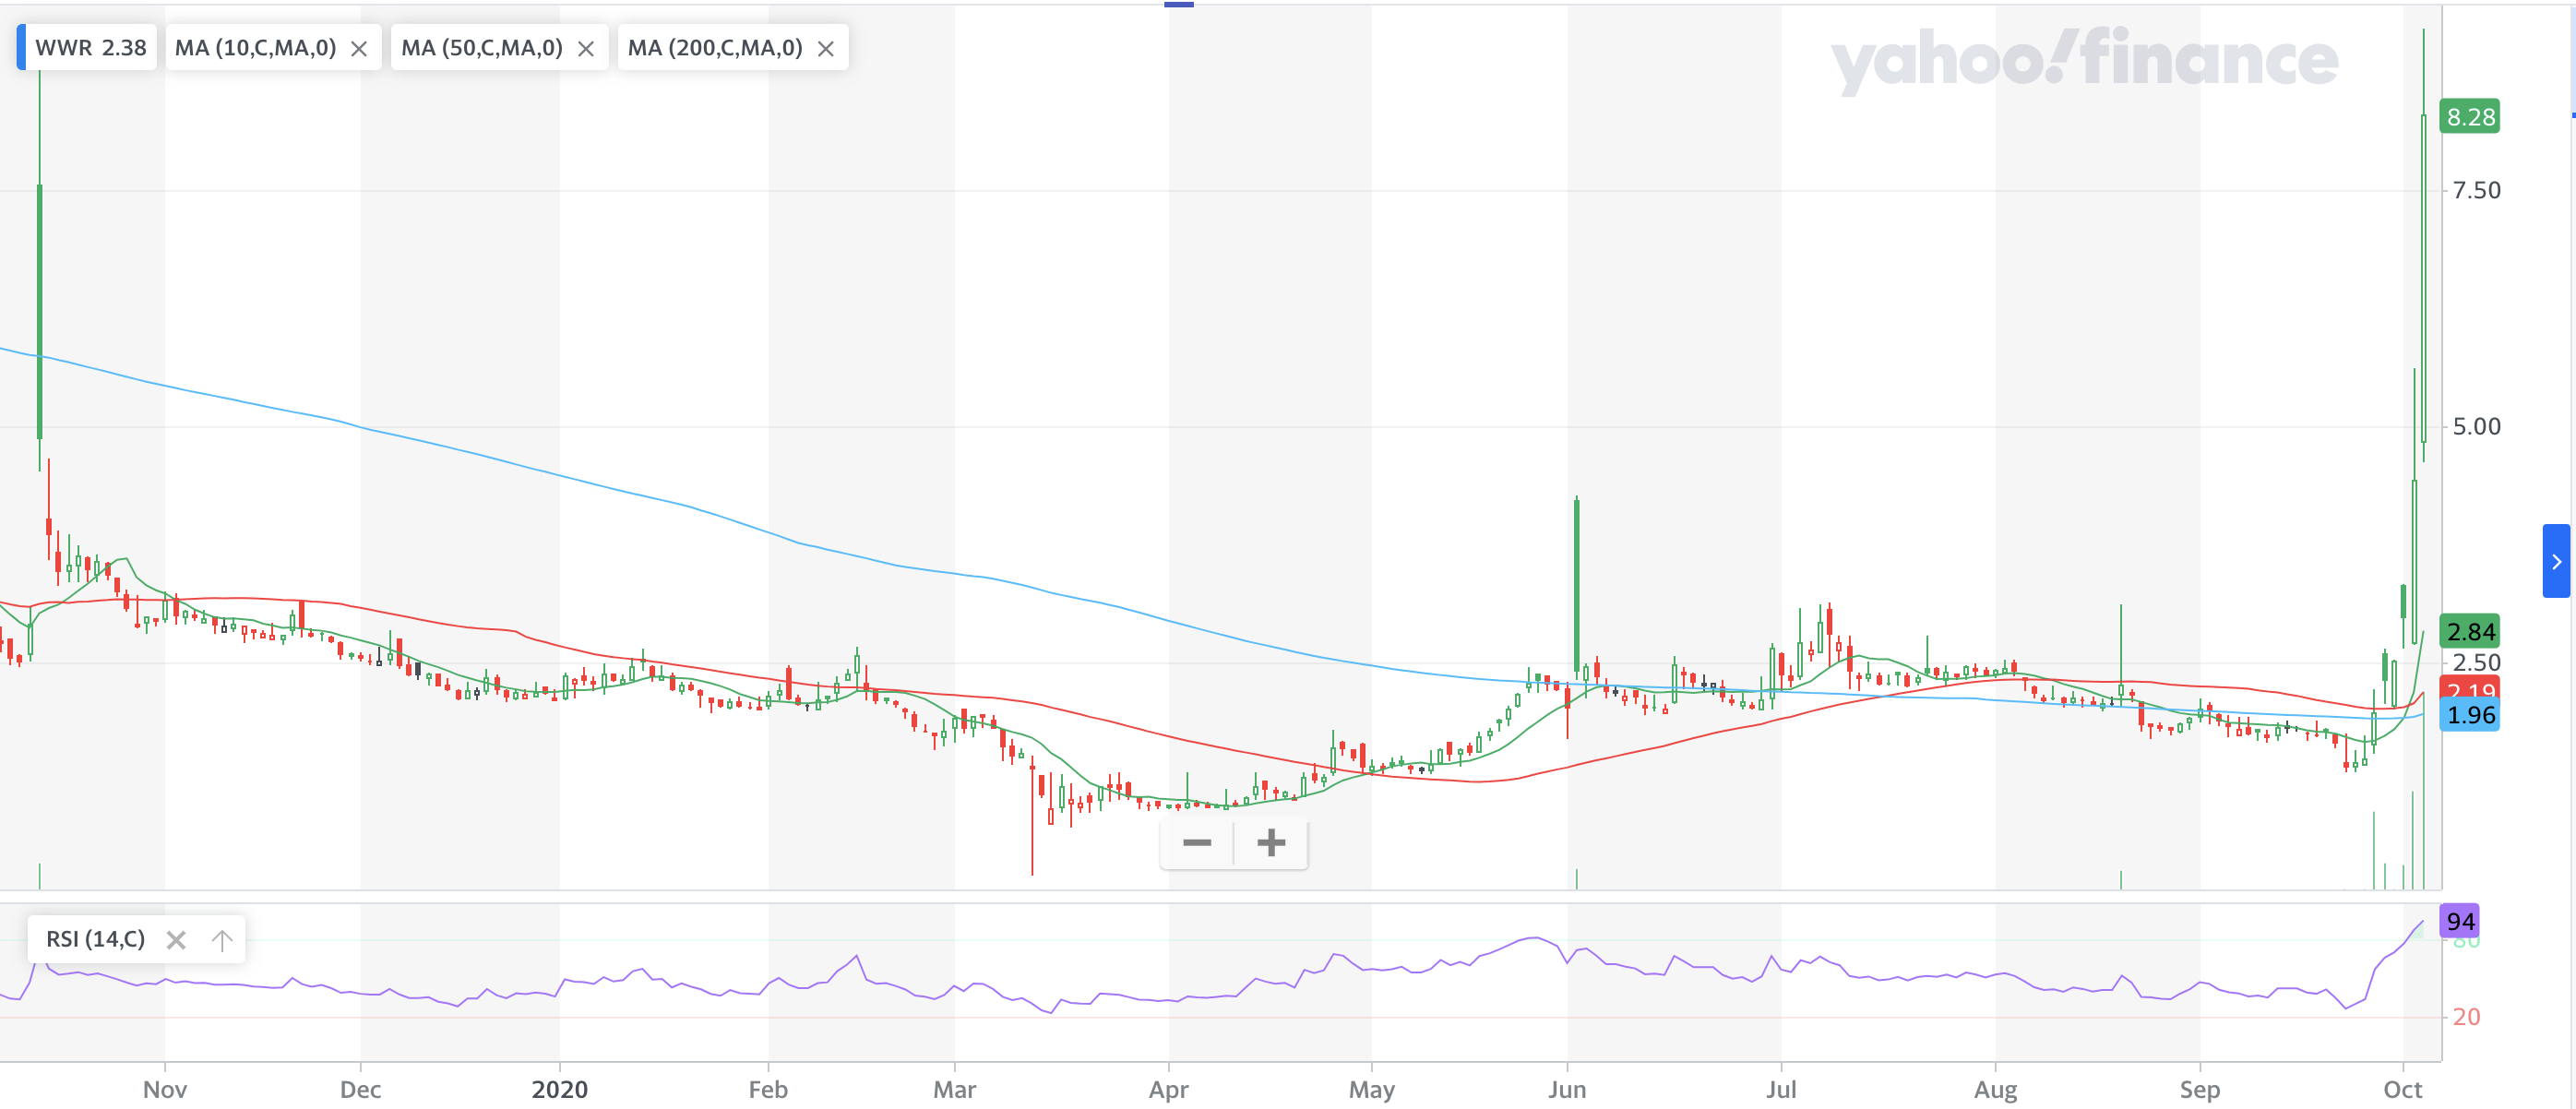Click the Dec date axis label
Screen dimensions: 2576x1109
click(x=360, y=1089)
